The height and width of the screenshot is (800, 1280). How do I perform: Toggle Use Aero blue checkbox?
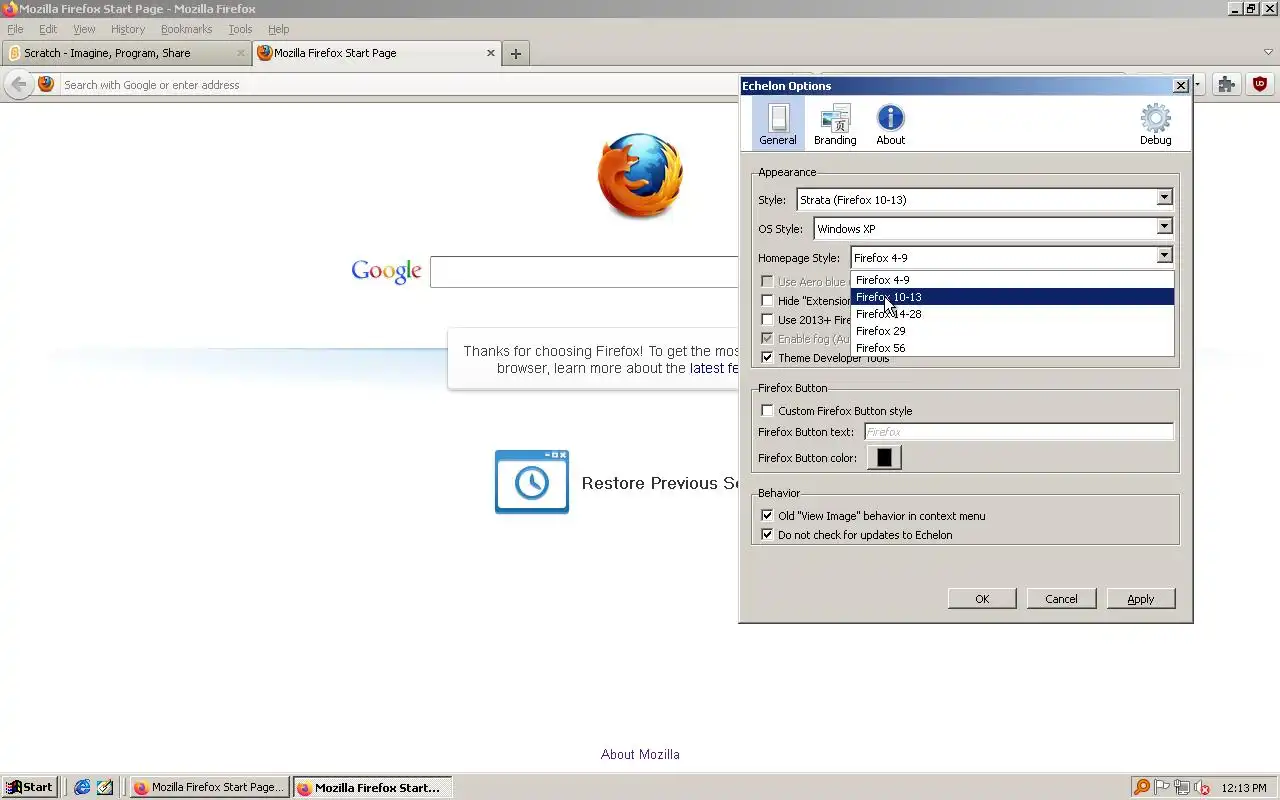pyautogui.click(x=767, y=282)
